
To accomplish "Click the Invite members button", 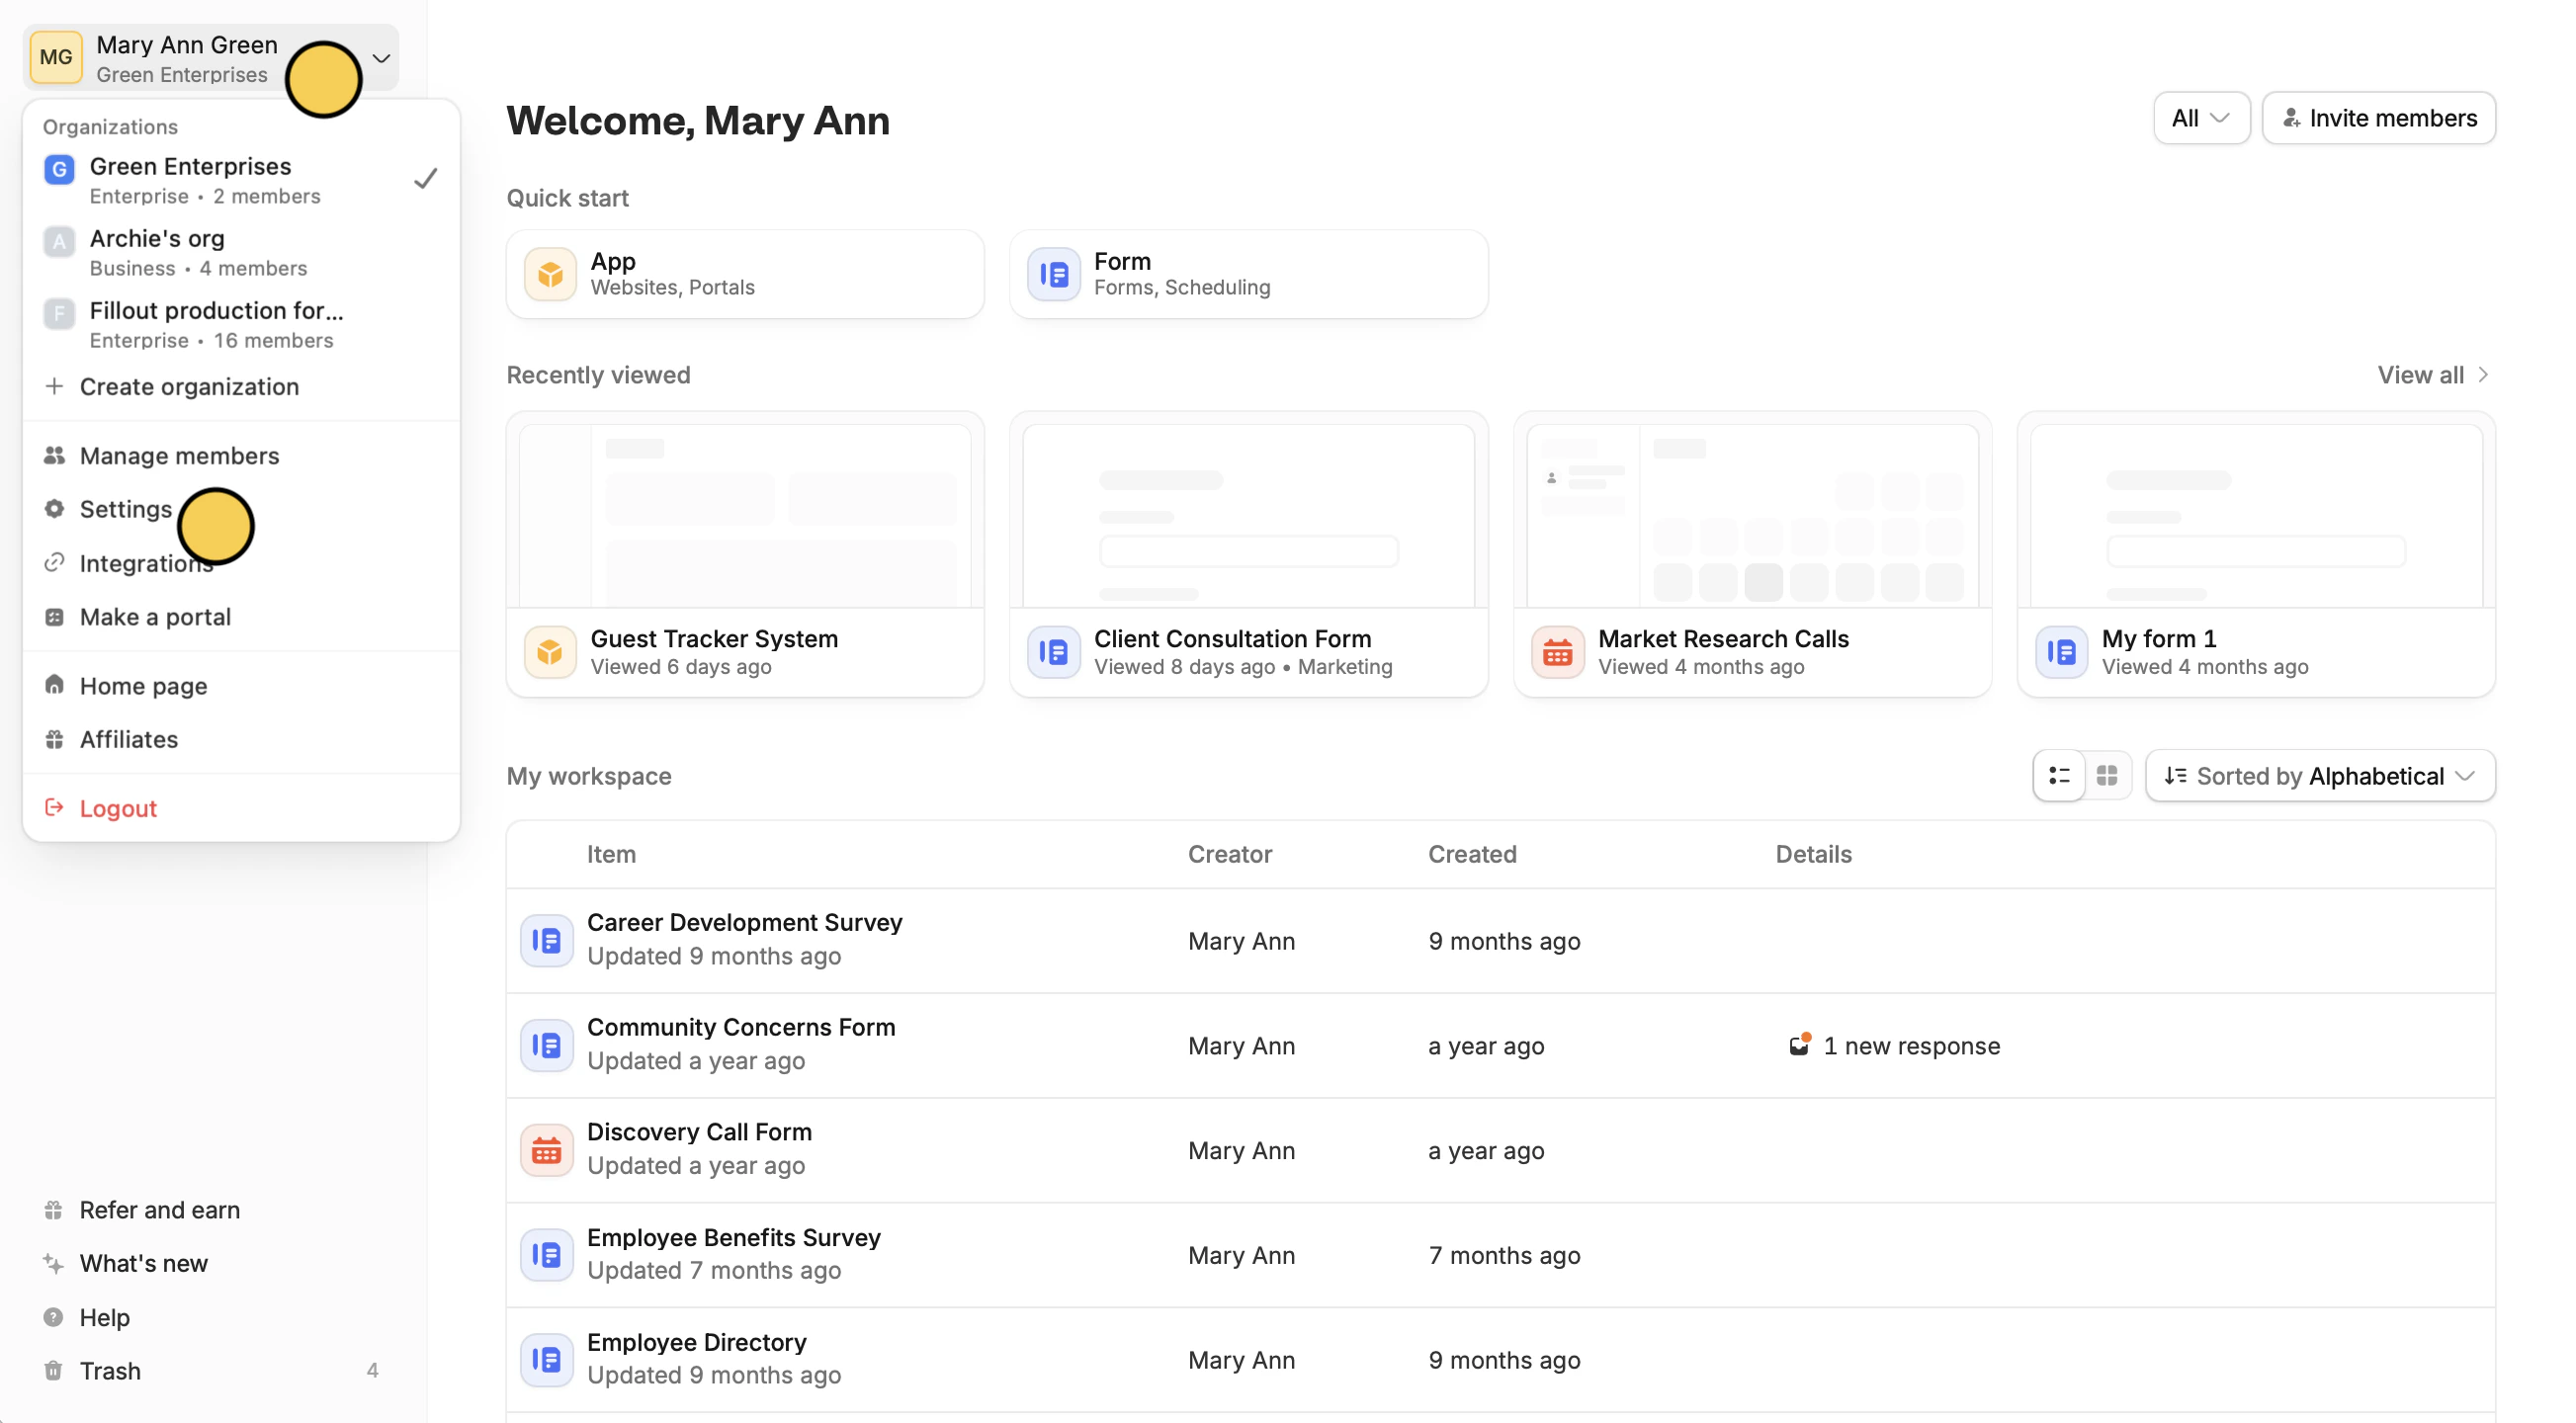I will [2378, 118].
